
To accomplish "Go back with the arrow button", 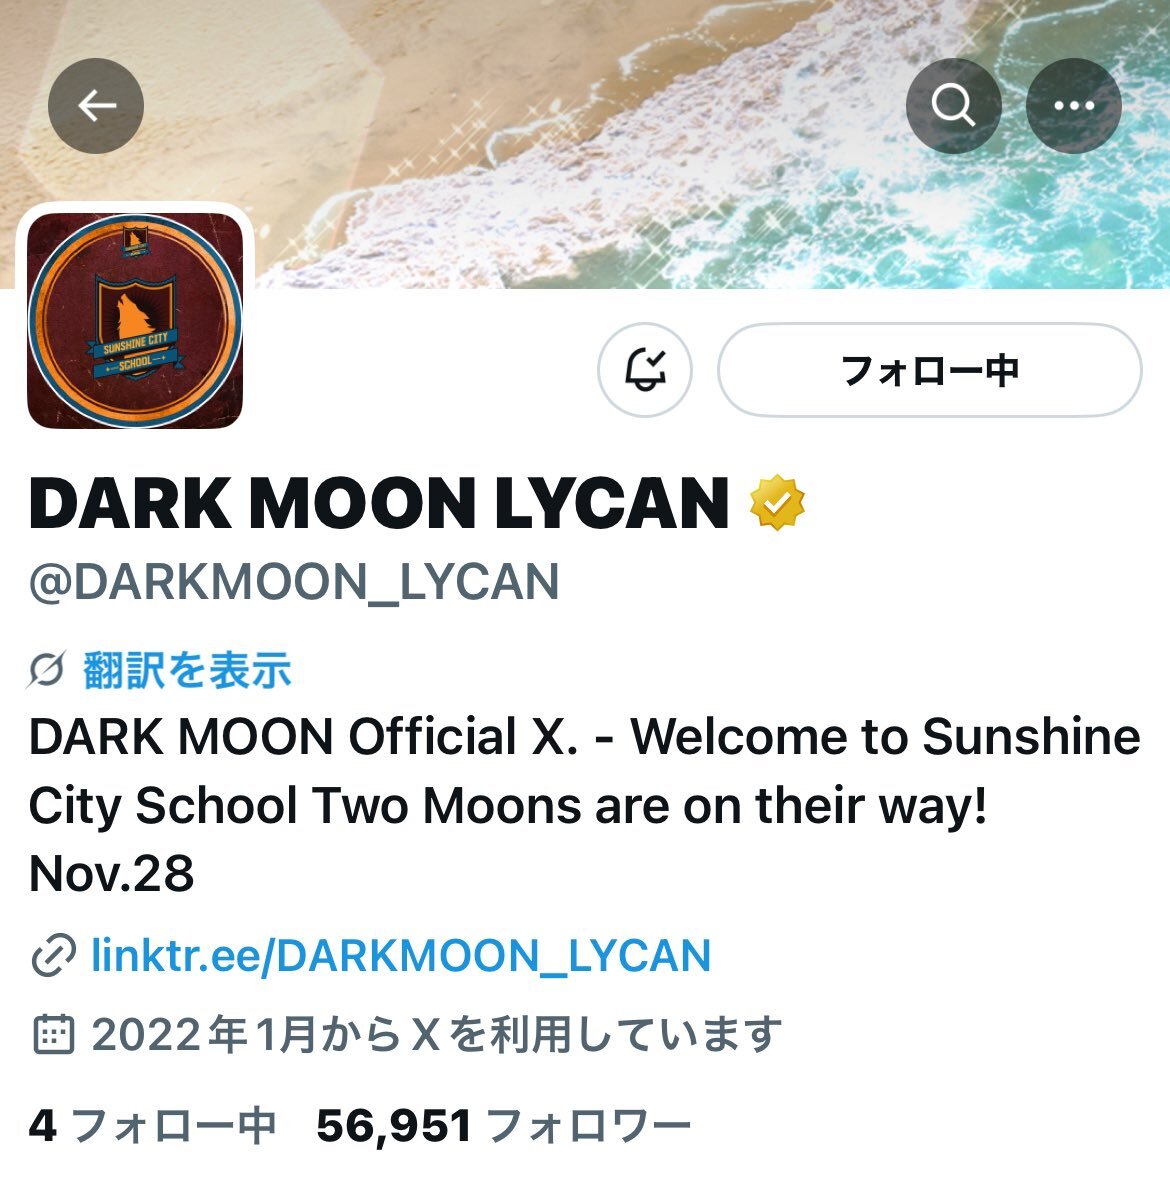I will click(96, 105).
